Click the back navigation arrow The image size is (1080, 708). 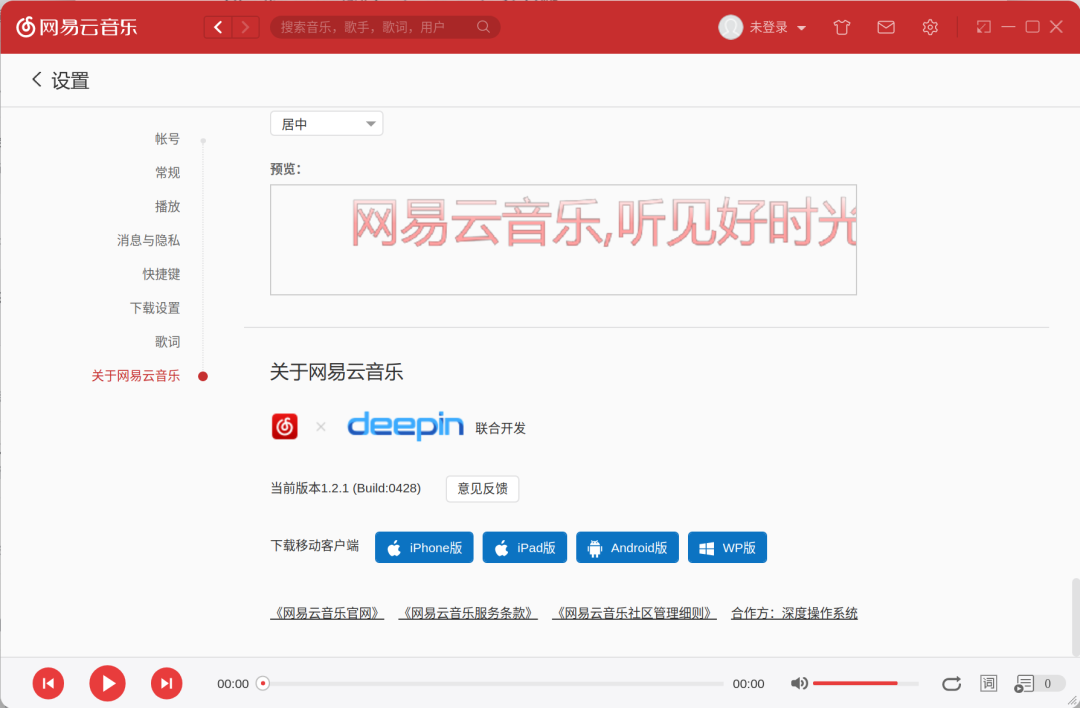click(x=218, y=27)
